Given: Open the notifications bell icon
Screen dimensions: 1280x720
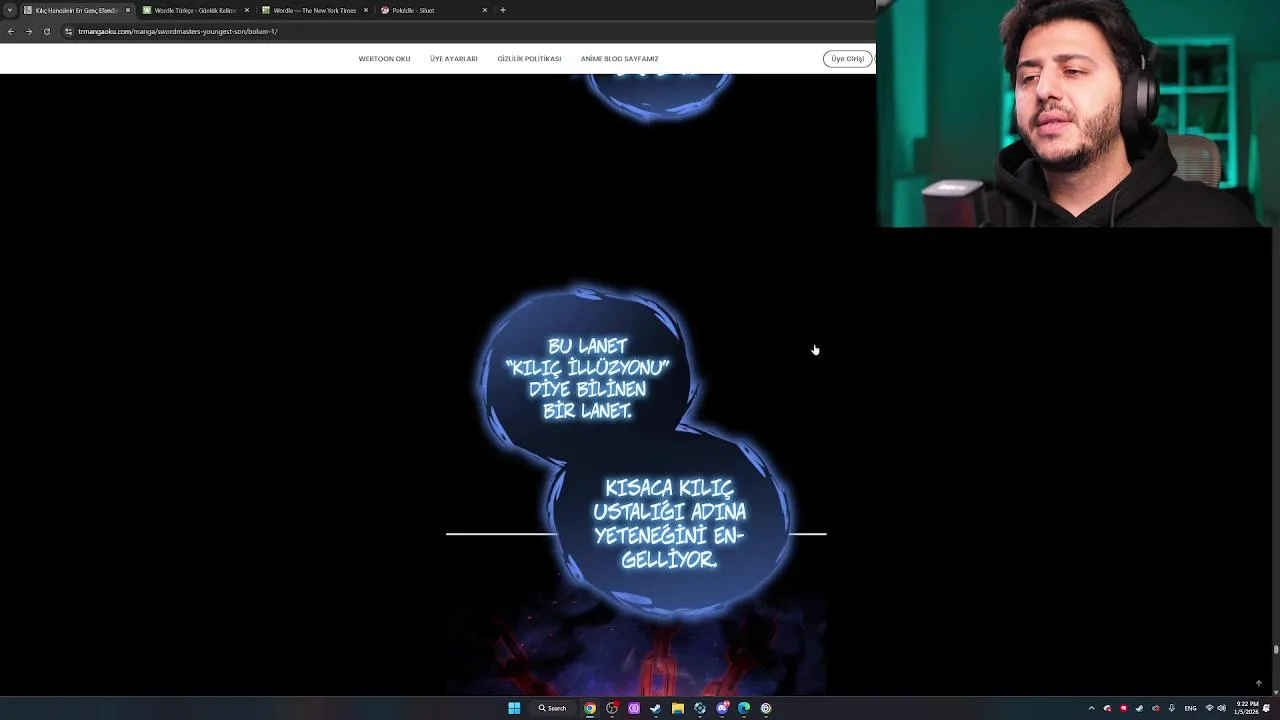Looking at the screenshot, I should coord(1266,708).
